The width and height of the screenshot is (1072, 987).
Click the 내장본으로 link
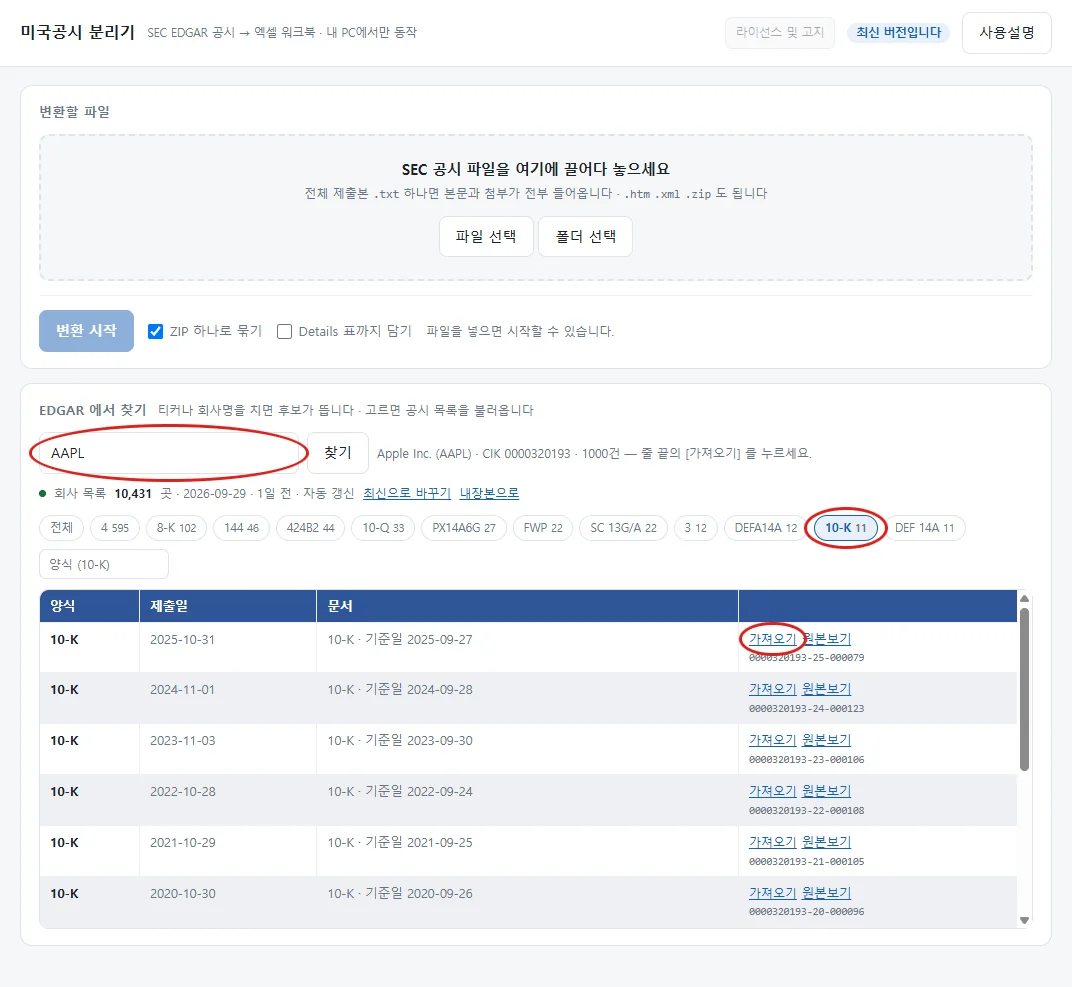click(x=490, y=494)
